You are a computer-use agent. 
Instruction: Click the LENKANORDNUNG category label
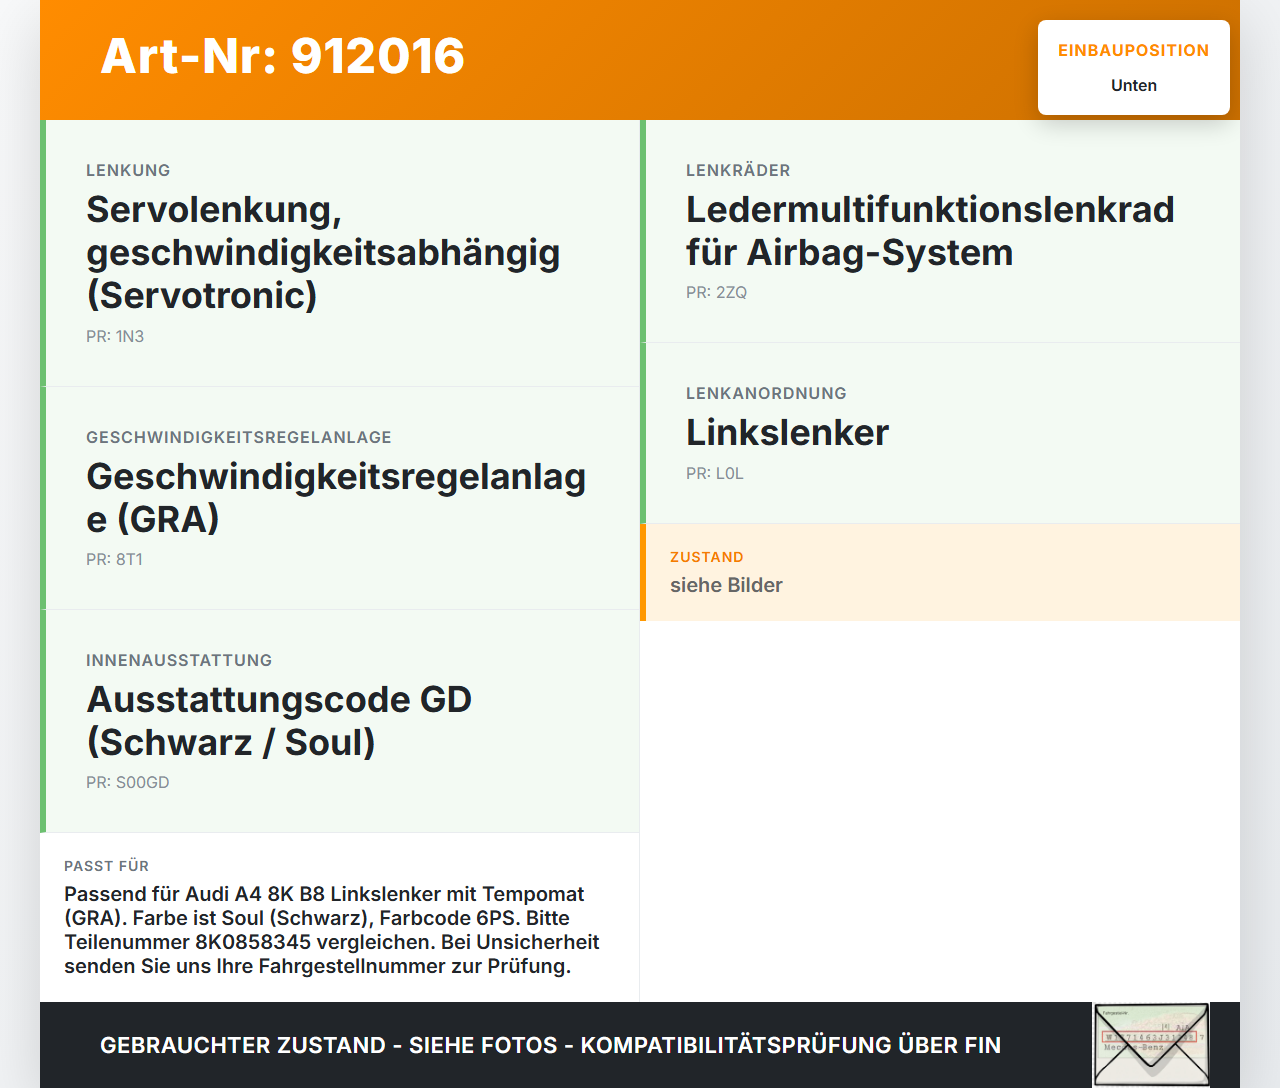pyautogui.click(x=766, y=394)
